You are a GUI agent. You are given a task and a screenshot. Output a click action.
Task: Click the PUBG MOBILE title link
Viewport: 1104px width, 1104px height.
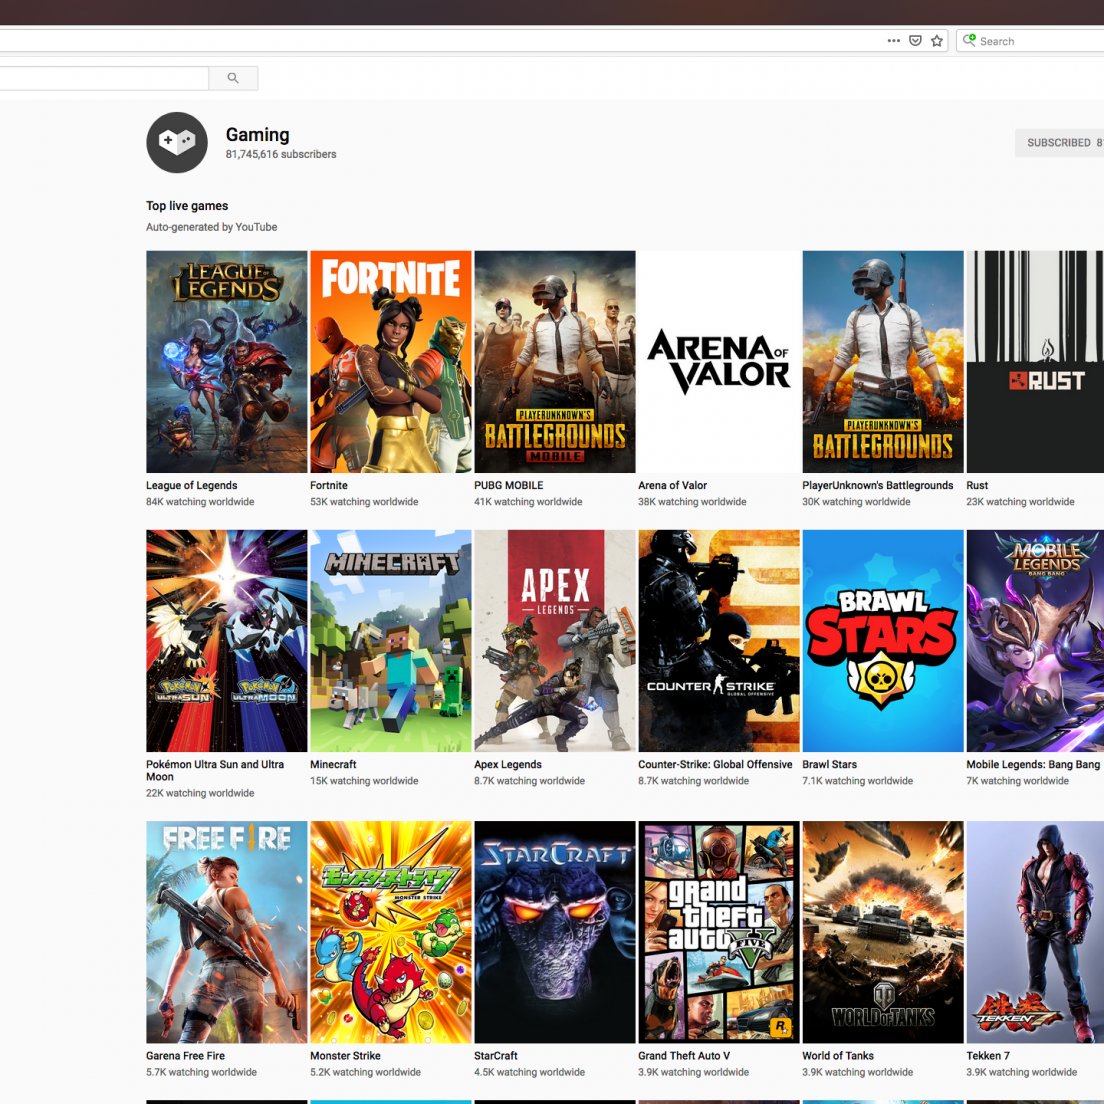coord(509,485)
